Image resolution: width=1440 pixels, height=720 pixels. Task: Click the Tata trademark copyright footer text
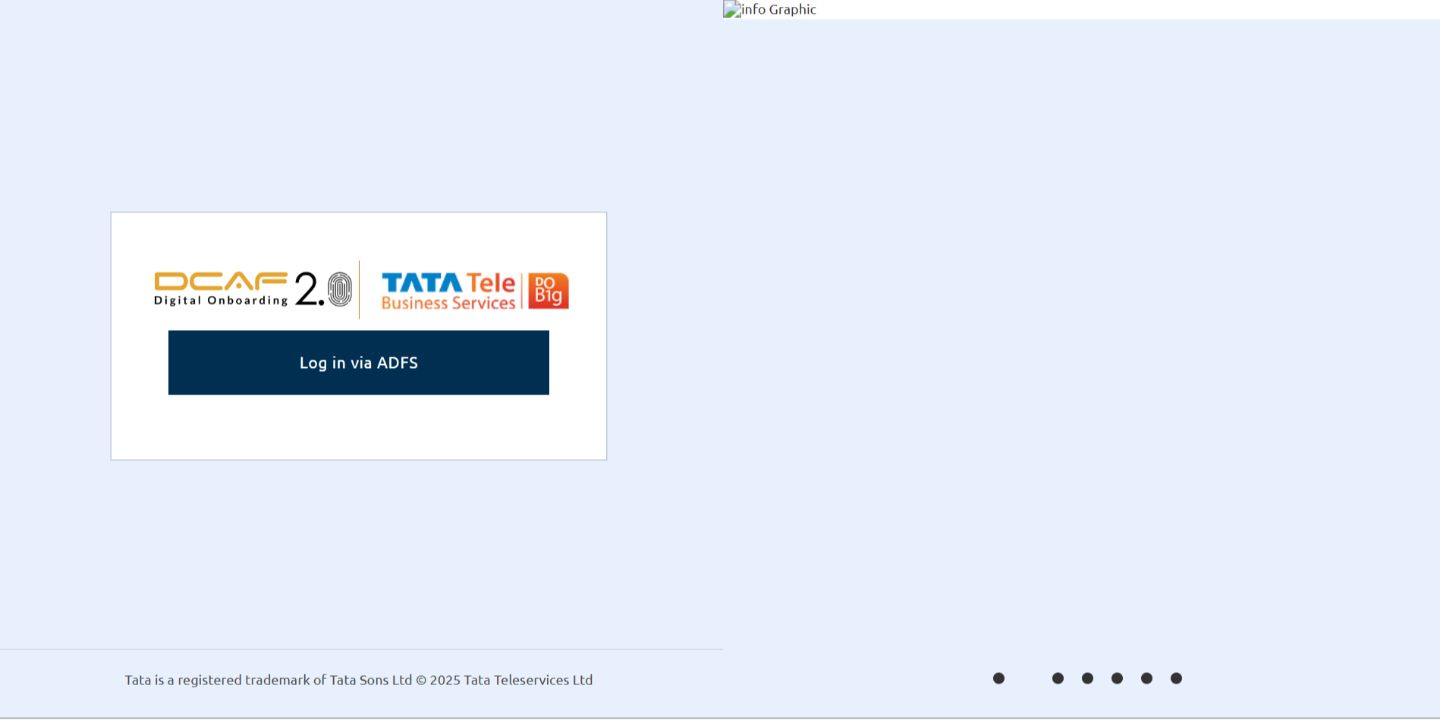coord(358,680)
